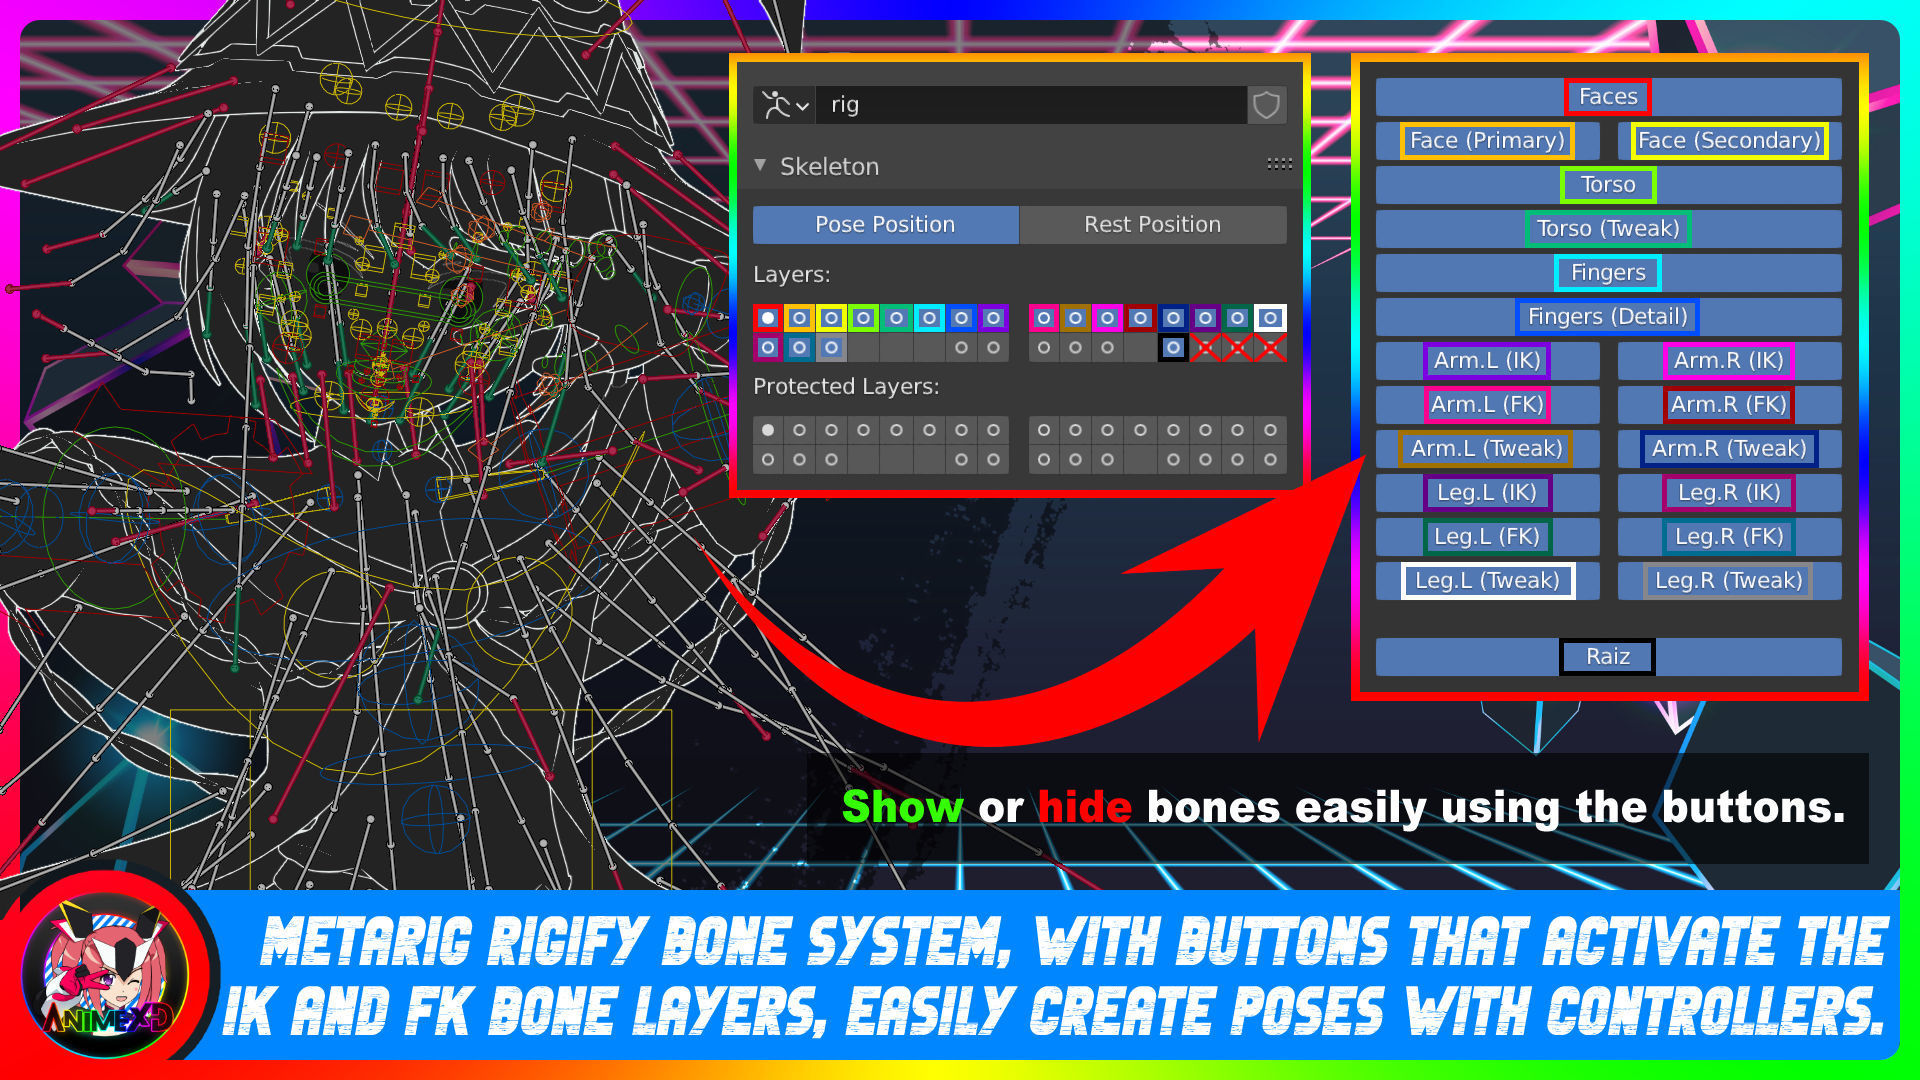Toggle Torso (Tweak) bone layer visibility
Image resolution: width=1920 pixels, height=1080 pixels.
1607,229
